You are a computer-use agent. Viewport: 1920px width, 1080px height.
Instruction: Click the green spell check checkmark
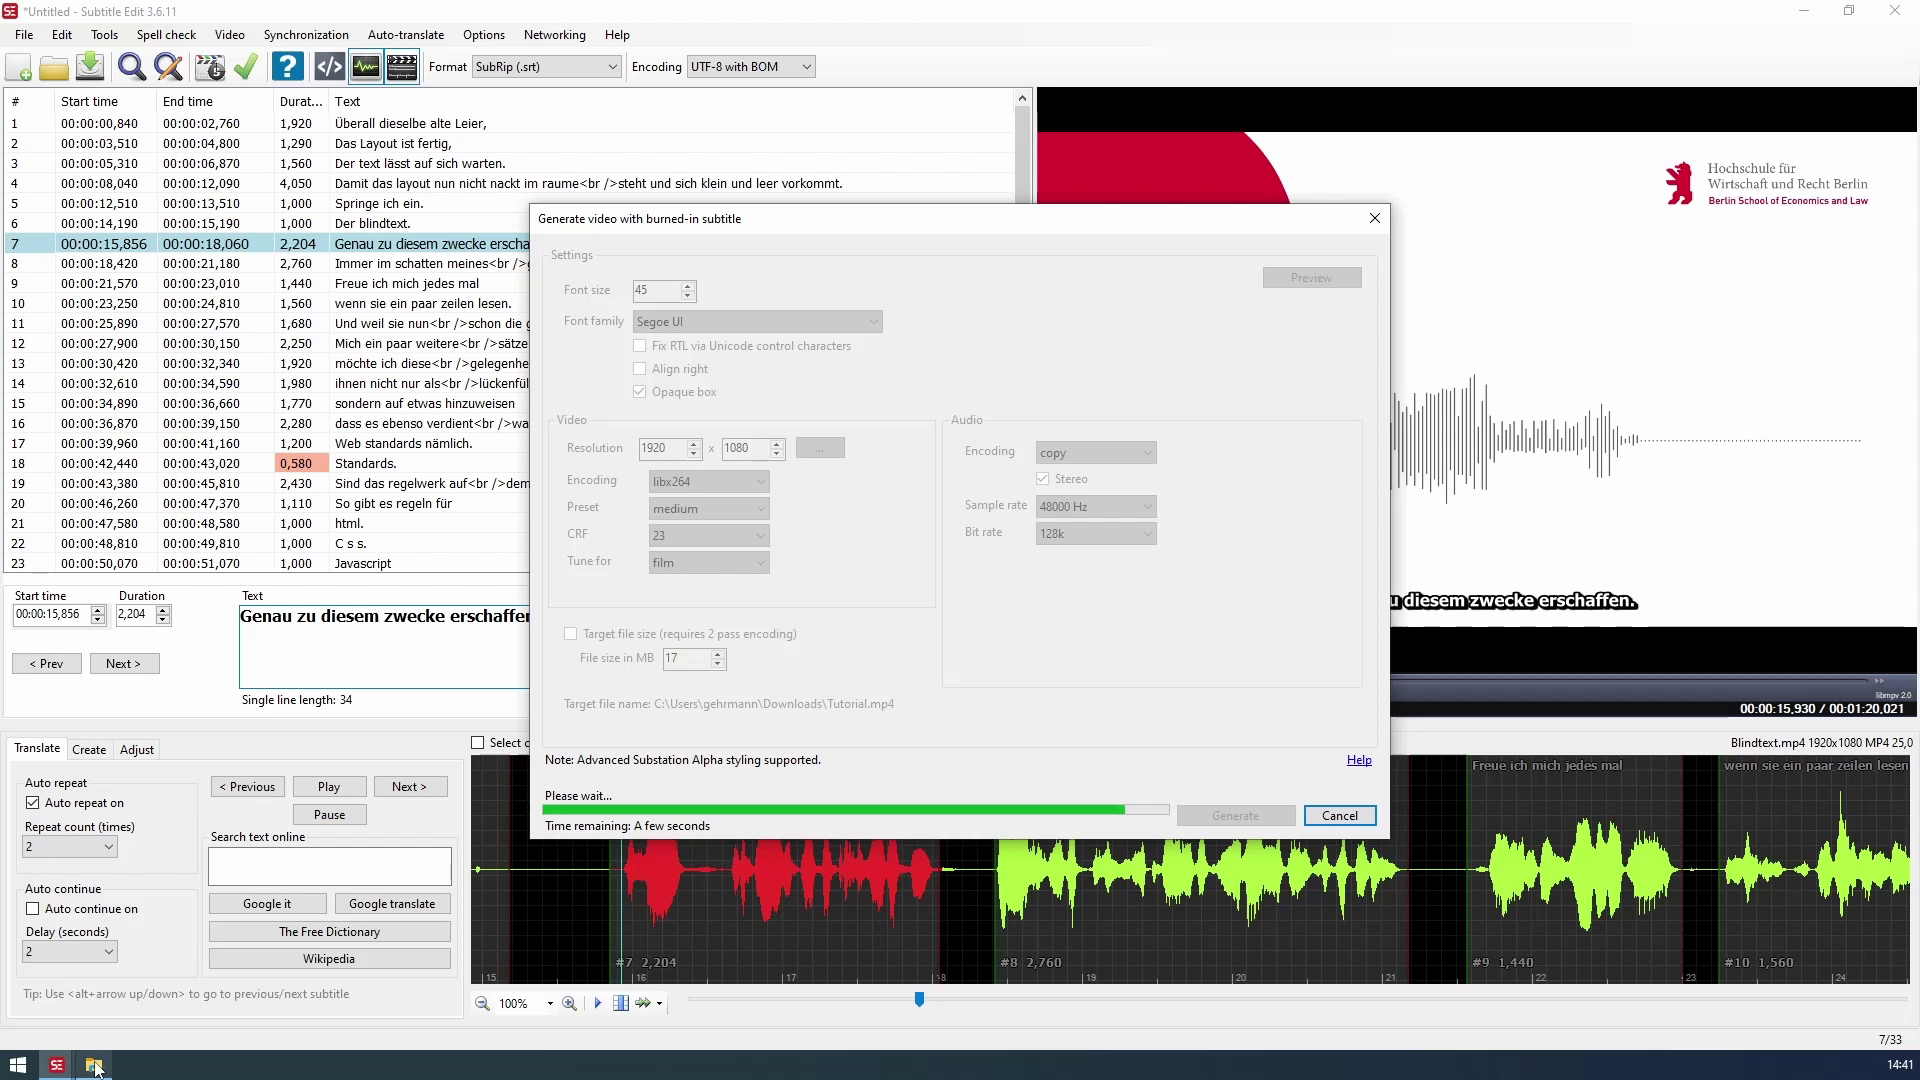(246, 67)
